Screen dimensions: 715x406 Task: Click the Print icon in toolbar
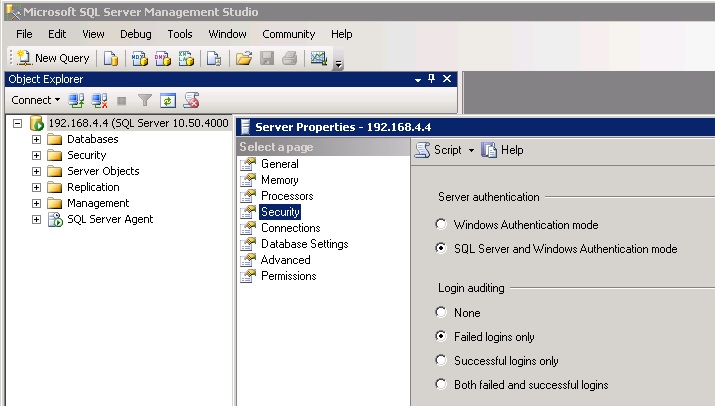point(290,58)
